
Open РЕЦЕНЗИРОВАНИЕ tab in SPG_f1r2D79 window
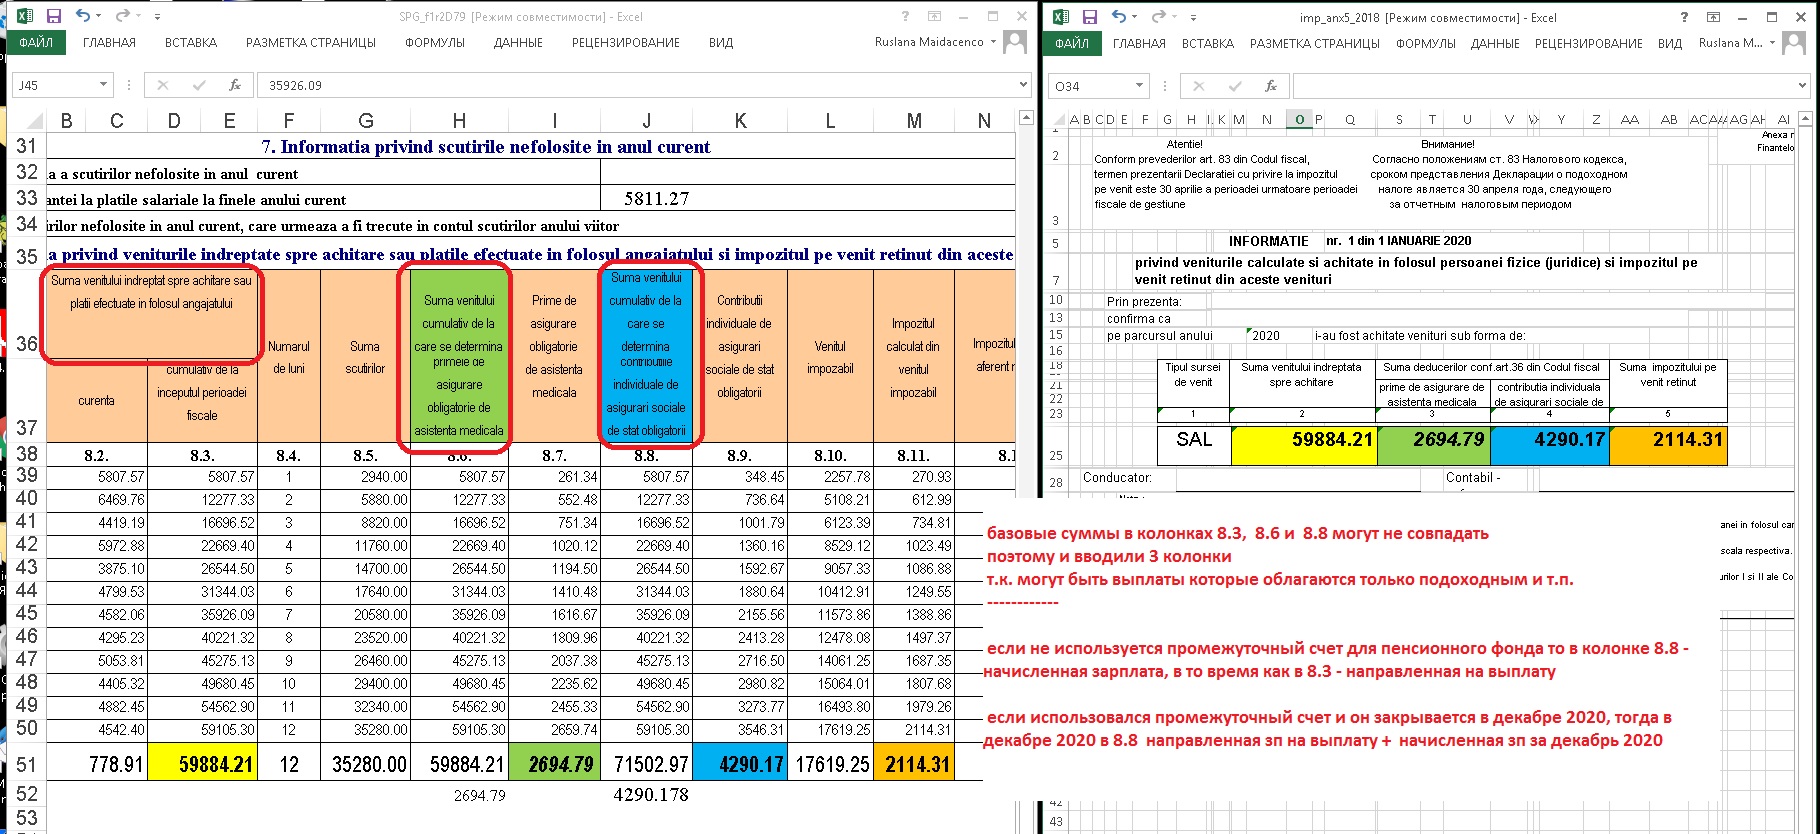625,43
